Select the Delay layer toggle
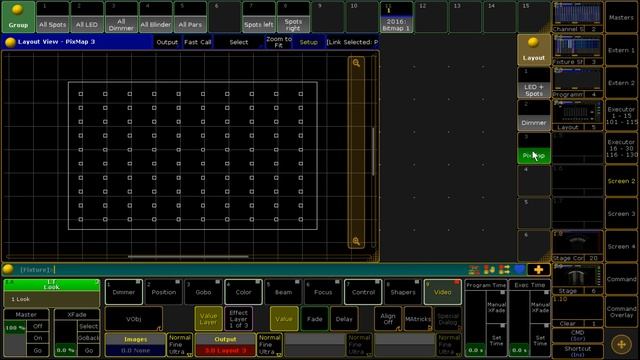The width and height of the screenshot is (640, 360). pyautogui.click(x=344, y=319)
